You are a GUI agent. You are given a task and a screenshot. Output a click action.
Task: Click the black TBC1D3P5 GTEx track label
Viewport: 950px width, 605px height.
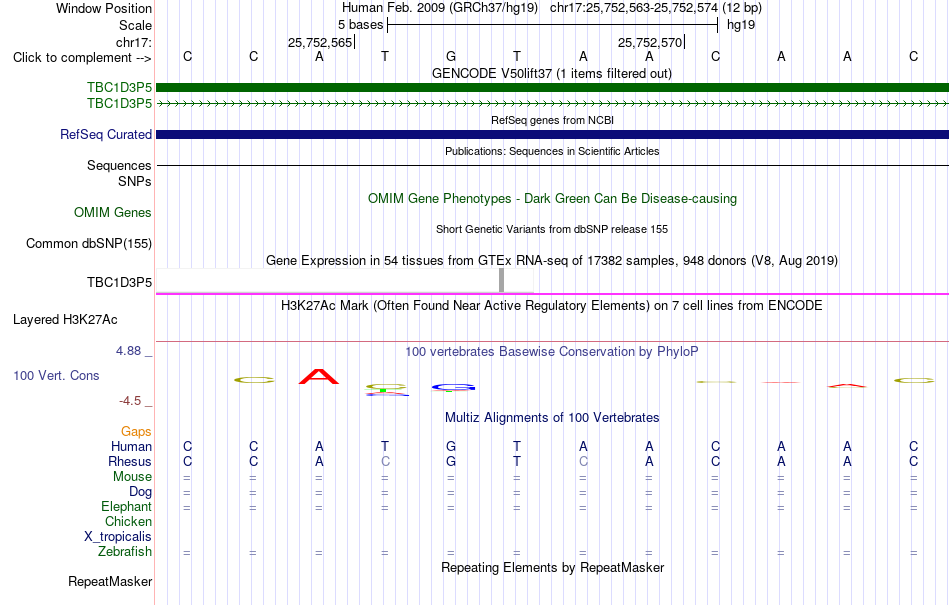coord(119,282)
